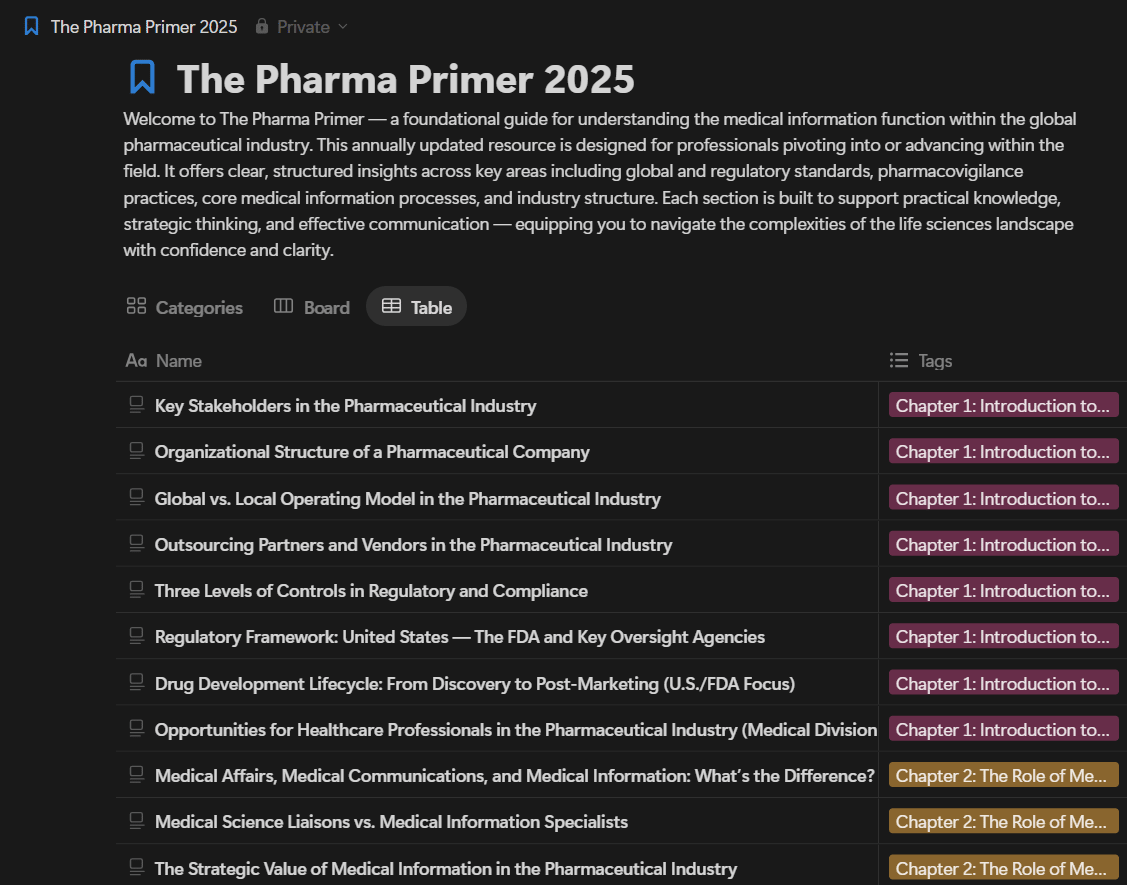Open the Name column header menu

tap(178, 361)
